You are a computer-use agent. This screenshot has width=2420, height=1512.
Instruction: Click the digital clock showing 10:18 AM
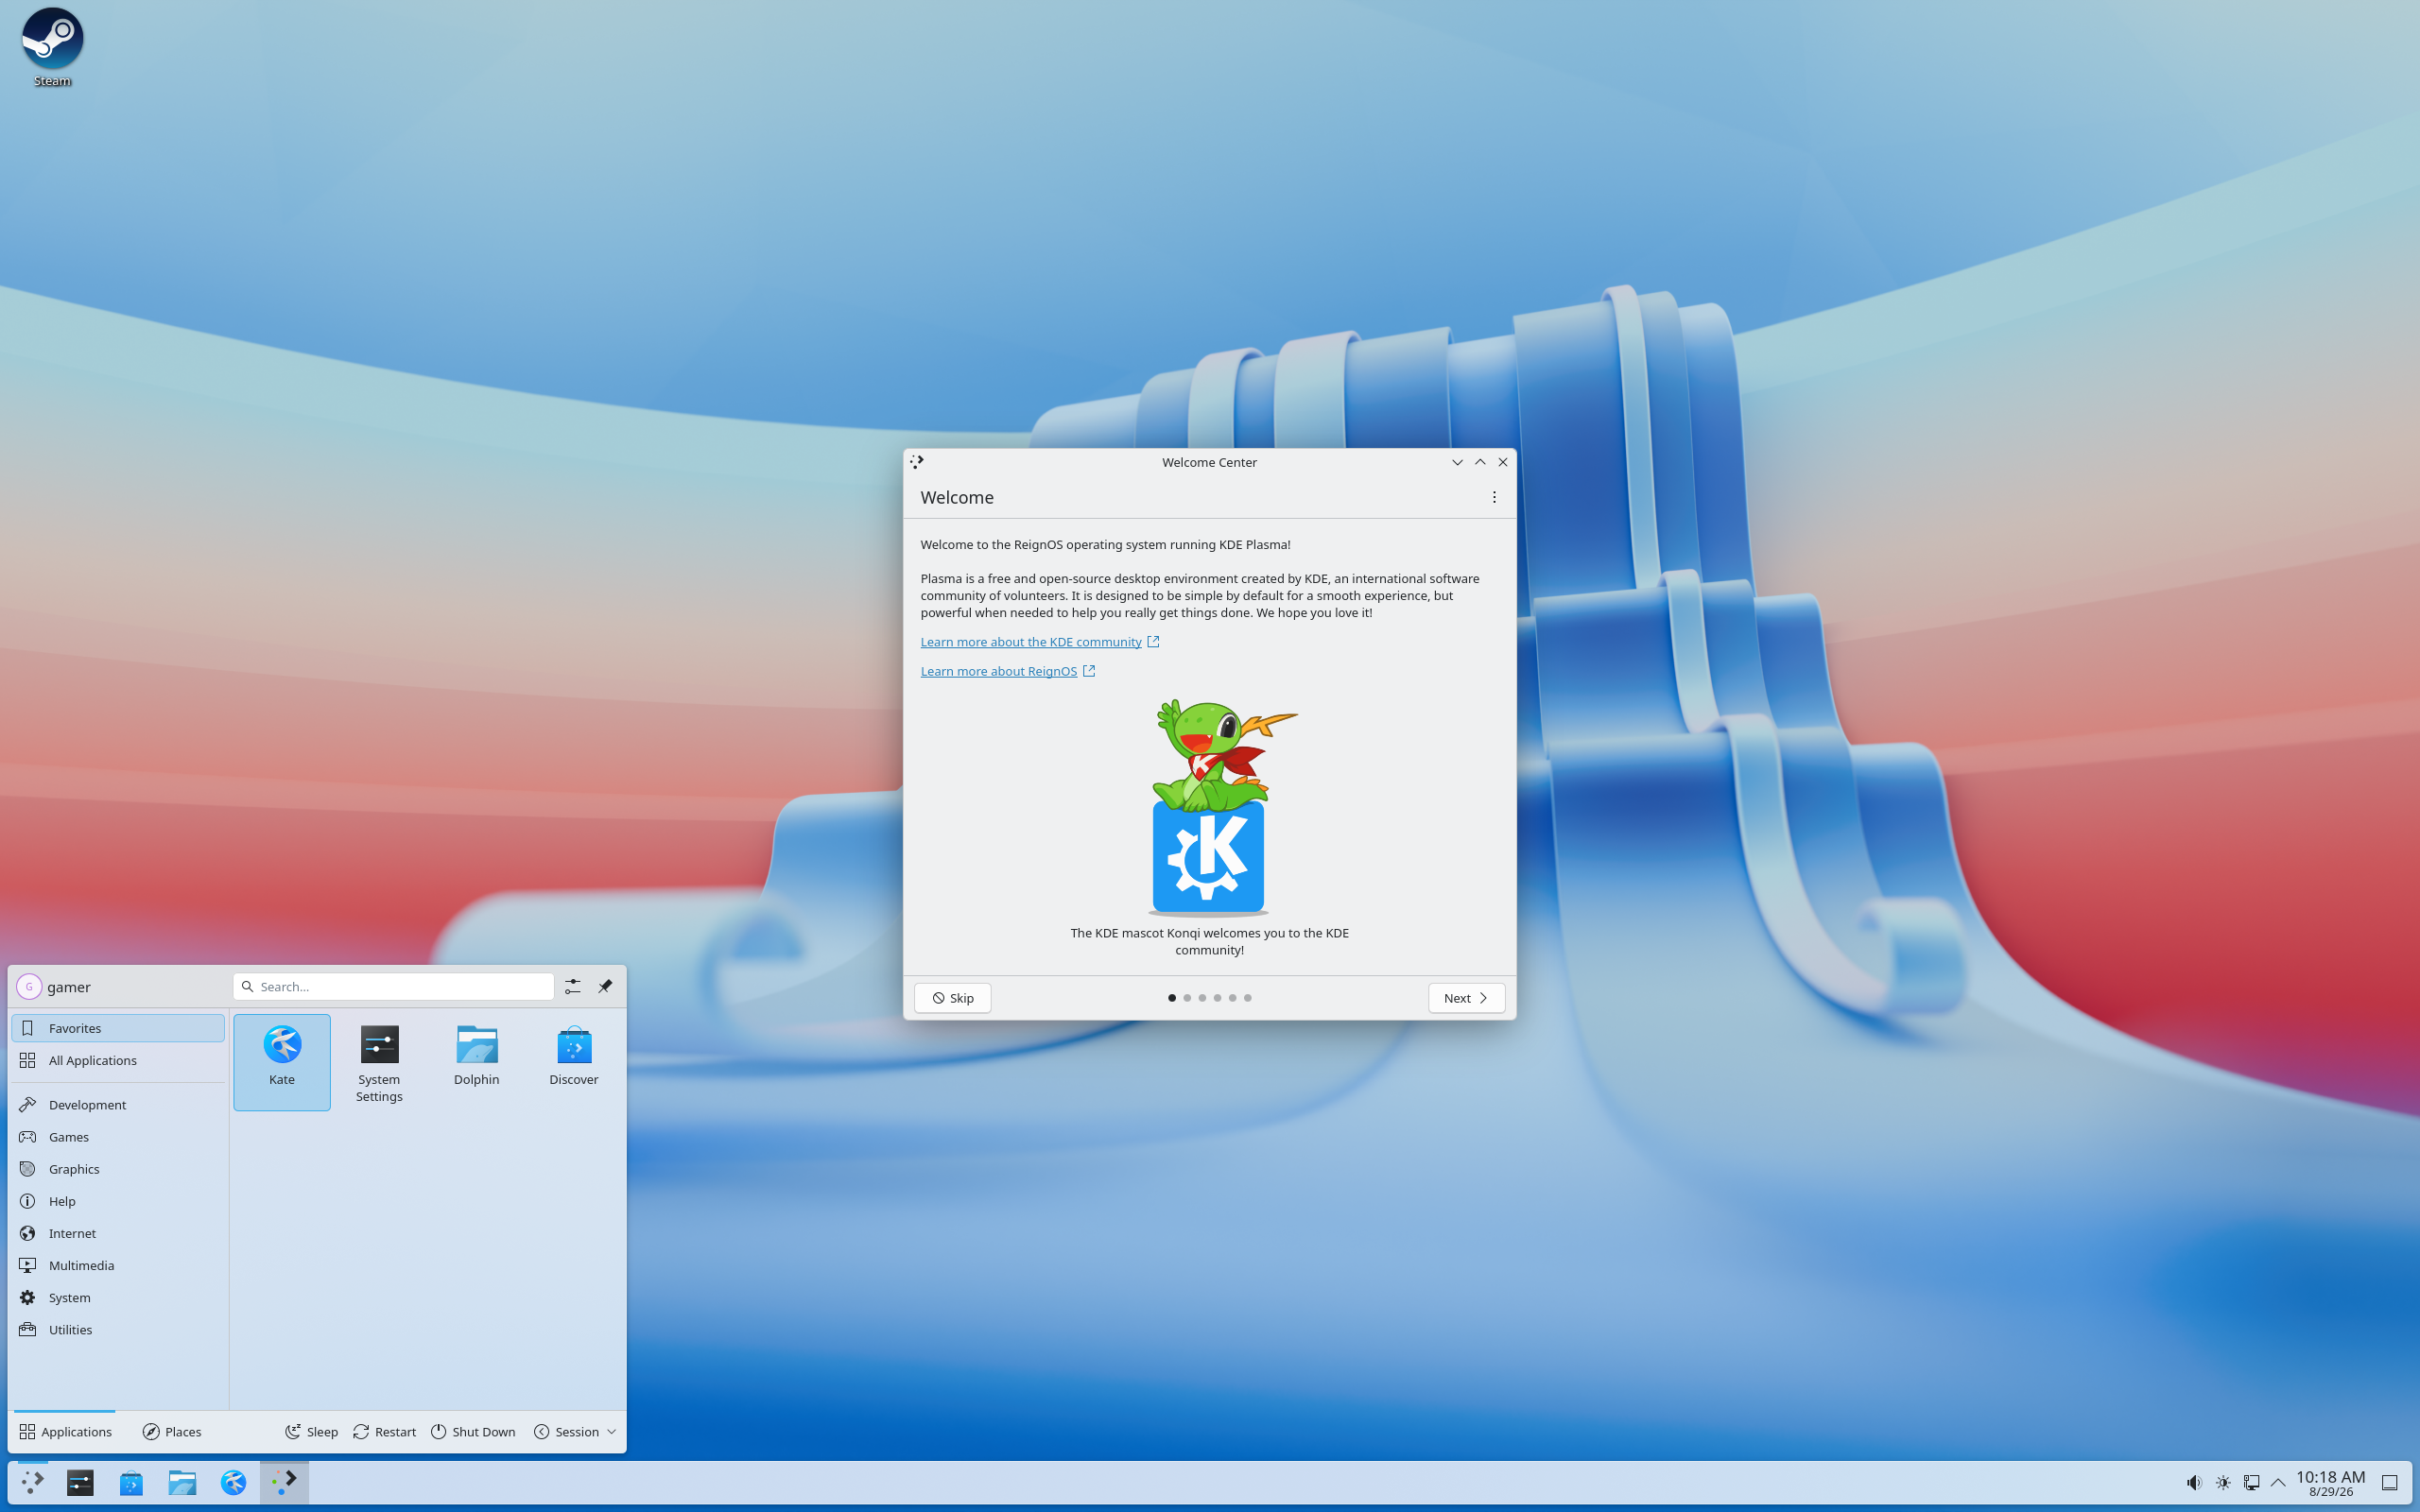[2331, 1483]
